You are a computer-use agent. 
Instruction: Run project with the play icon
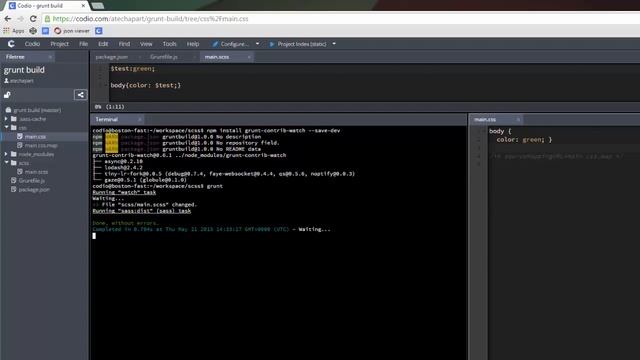(272, 44)
